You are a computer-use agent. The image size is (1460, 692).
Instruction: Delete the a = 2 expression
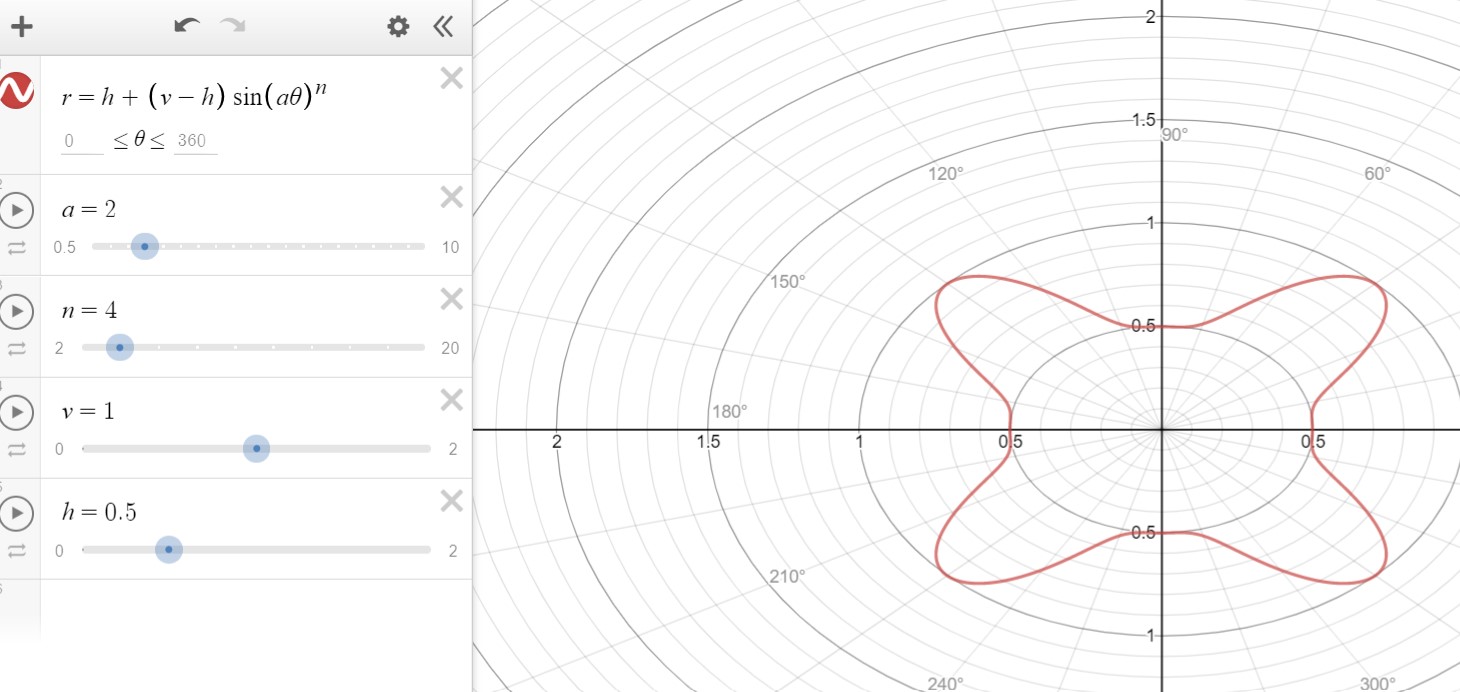pyautogui.click(x=452, y=198)
